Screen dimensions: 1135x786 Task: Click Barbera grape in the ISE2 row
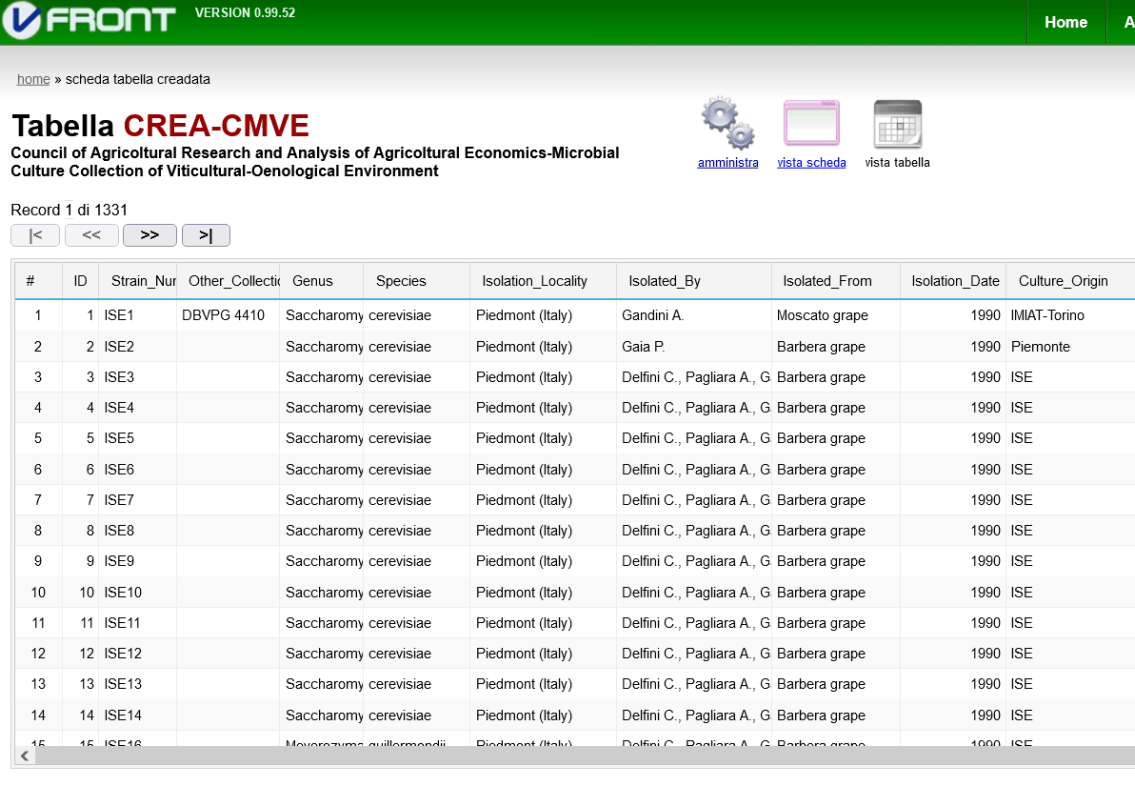click(x=835, y=347)
